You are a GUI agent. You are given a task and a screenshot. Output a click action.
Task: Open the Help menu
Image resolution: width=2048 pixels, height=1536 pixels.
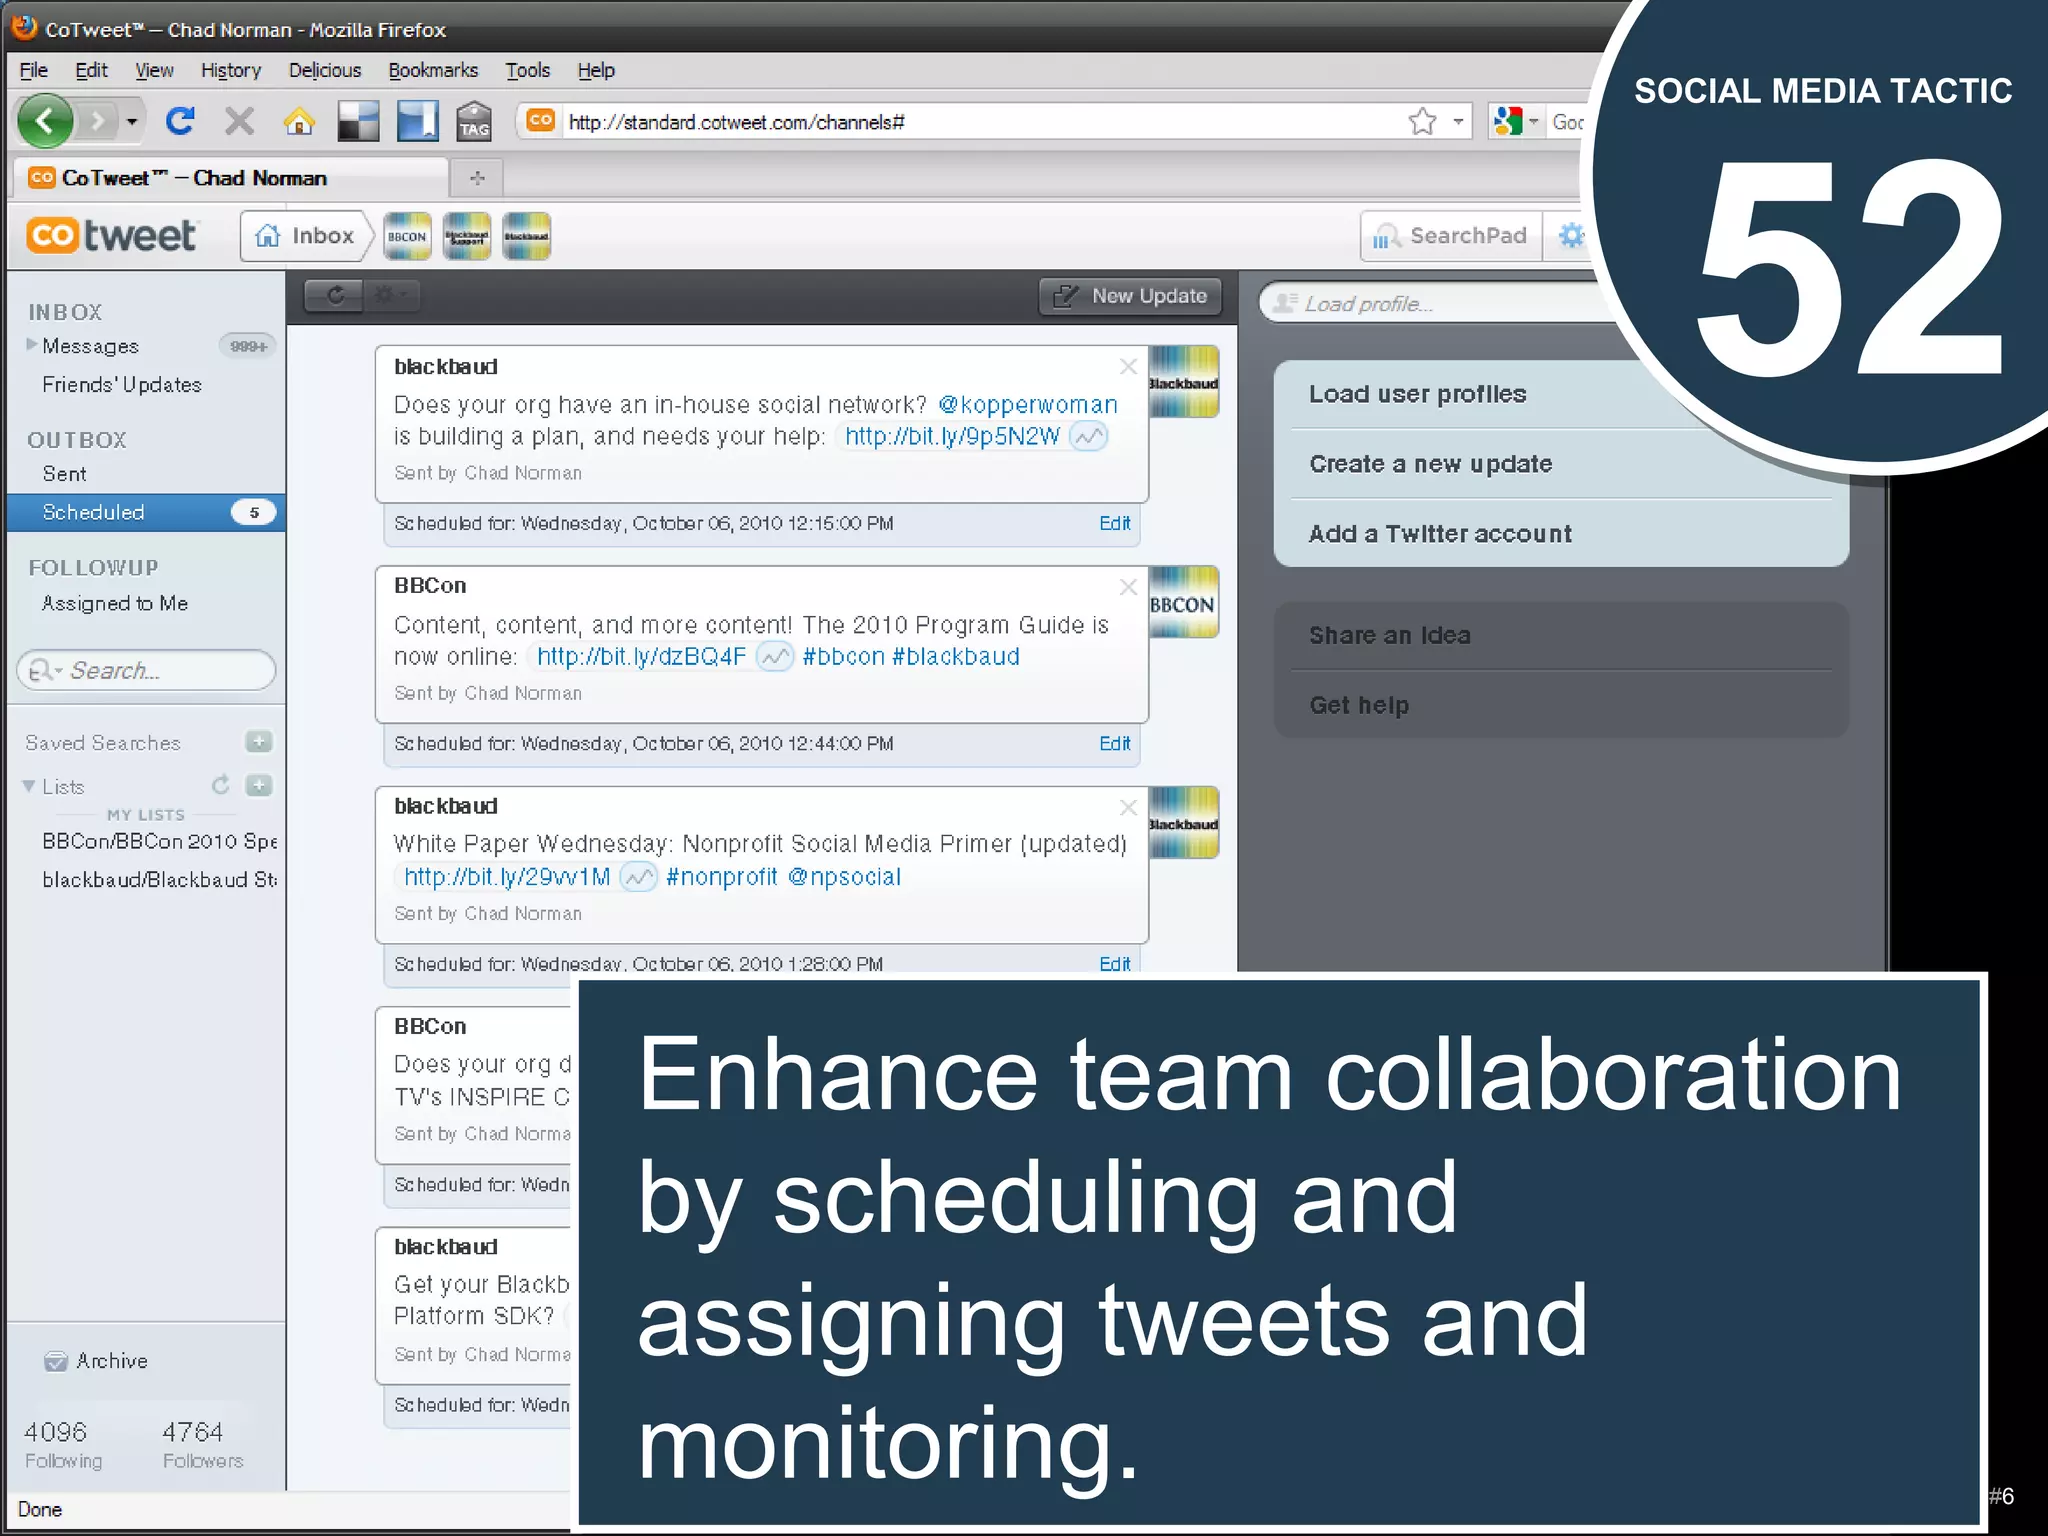tap(596, 70)
